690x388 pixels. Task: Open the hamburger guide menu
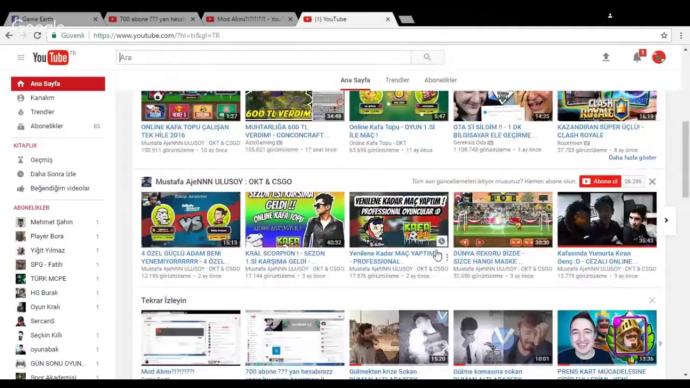21,58
